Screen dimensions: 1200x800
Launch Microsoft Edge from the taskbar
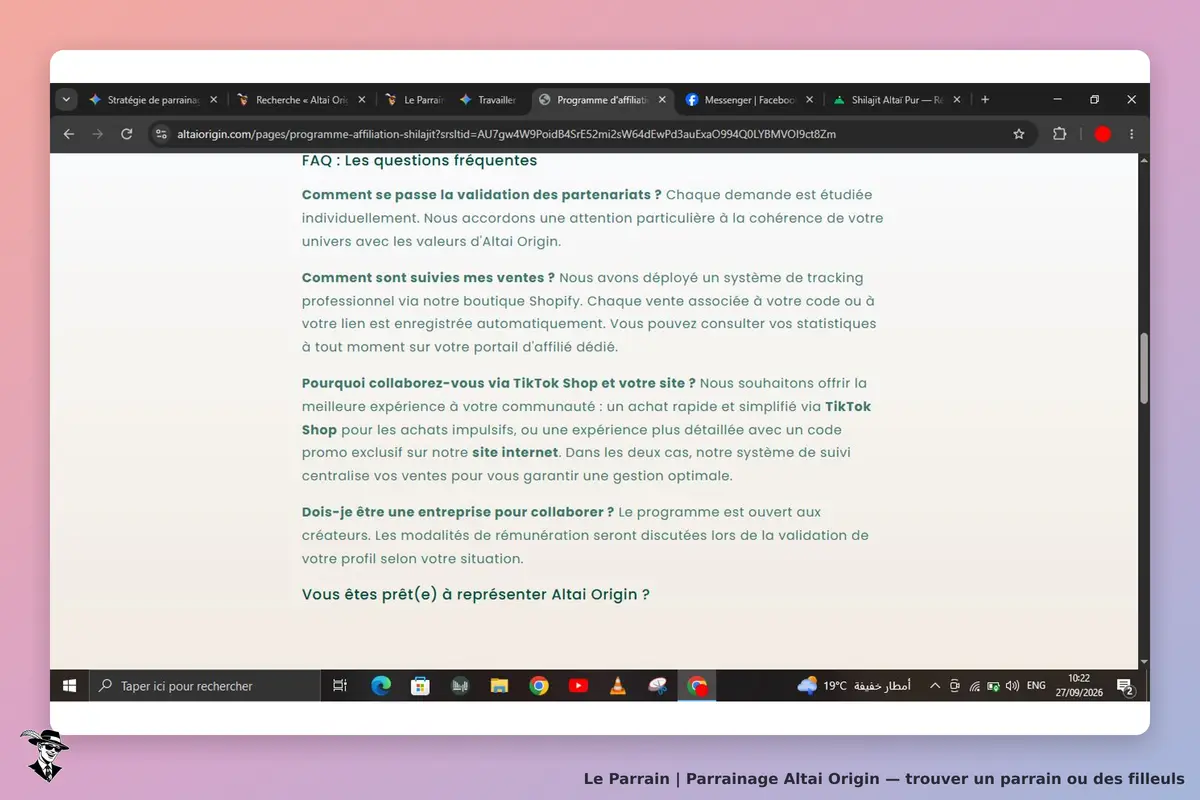(381, 686)
